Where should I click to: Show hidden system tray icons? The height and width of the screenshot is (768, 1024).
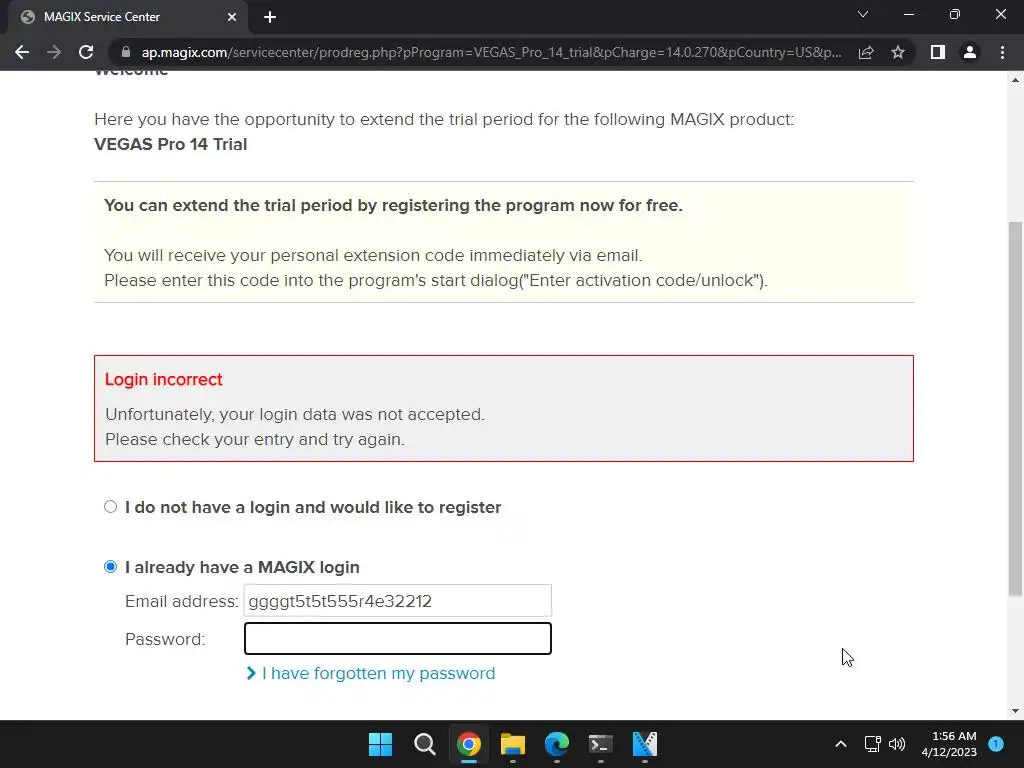[x=841, y=744]
